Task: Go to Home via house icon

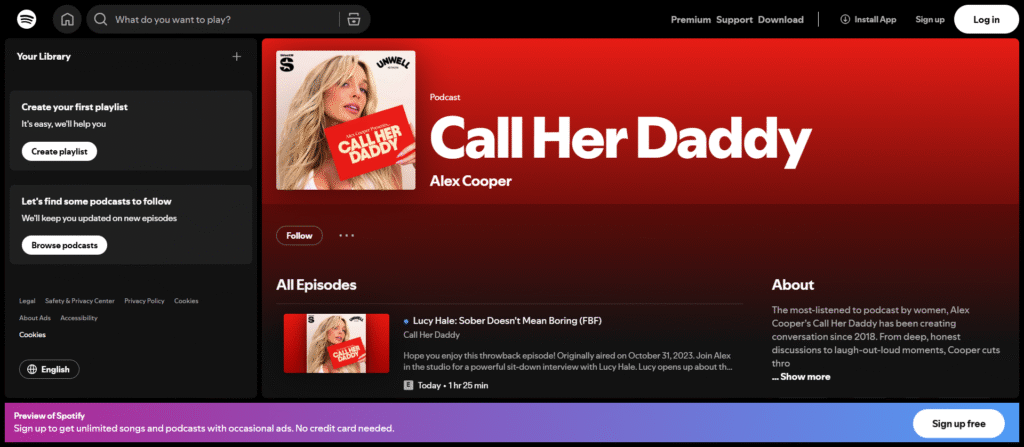Action: (67, 19)
